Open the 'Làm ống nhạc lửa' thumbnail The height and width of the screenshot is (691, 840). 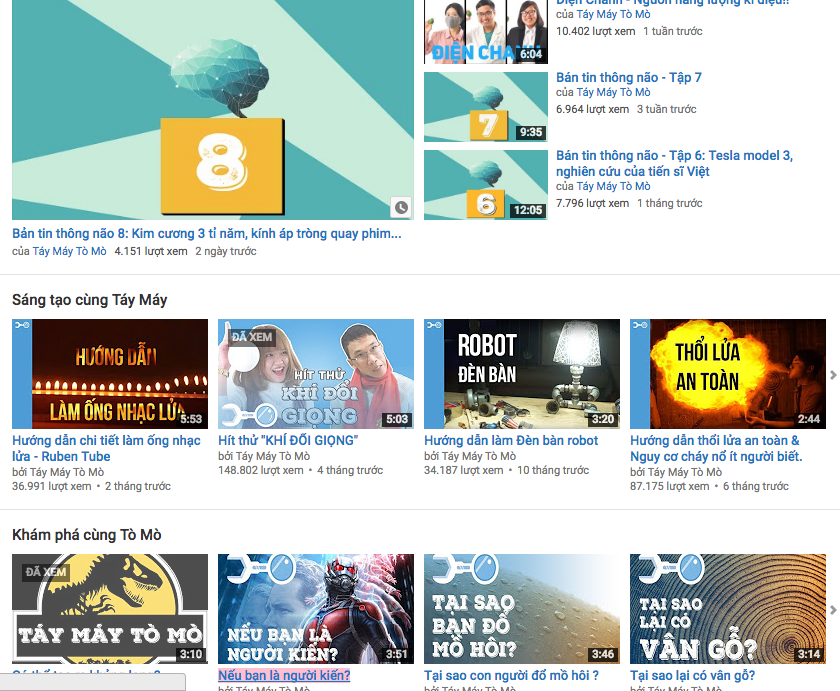coord(110,374)
